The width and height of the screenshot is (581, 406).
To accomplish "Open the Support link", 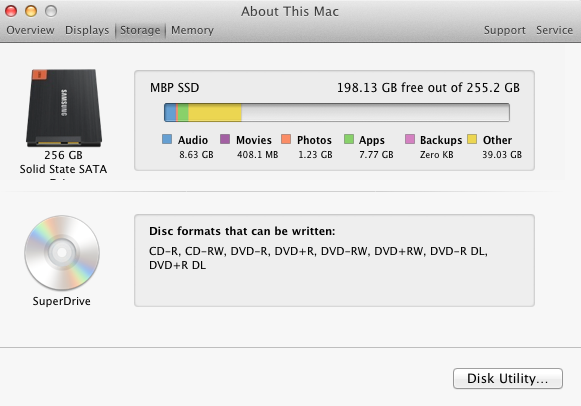I will 505,30.
